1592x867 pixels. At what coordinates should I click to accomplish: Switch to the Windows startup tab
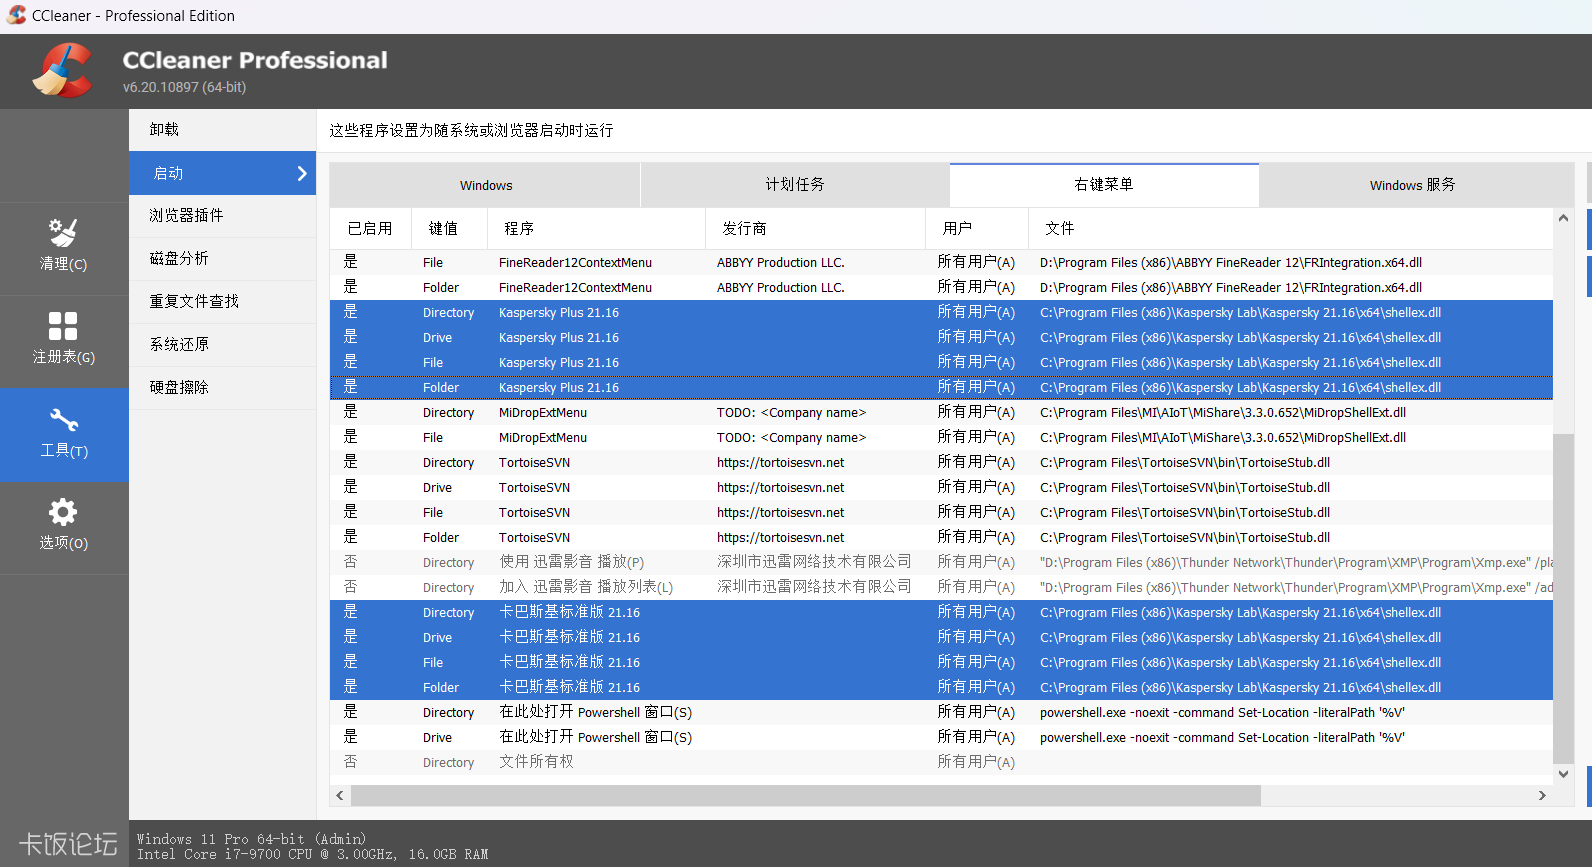point(485,185)
